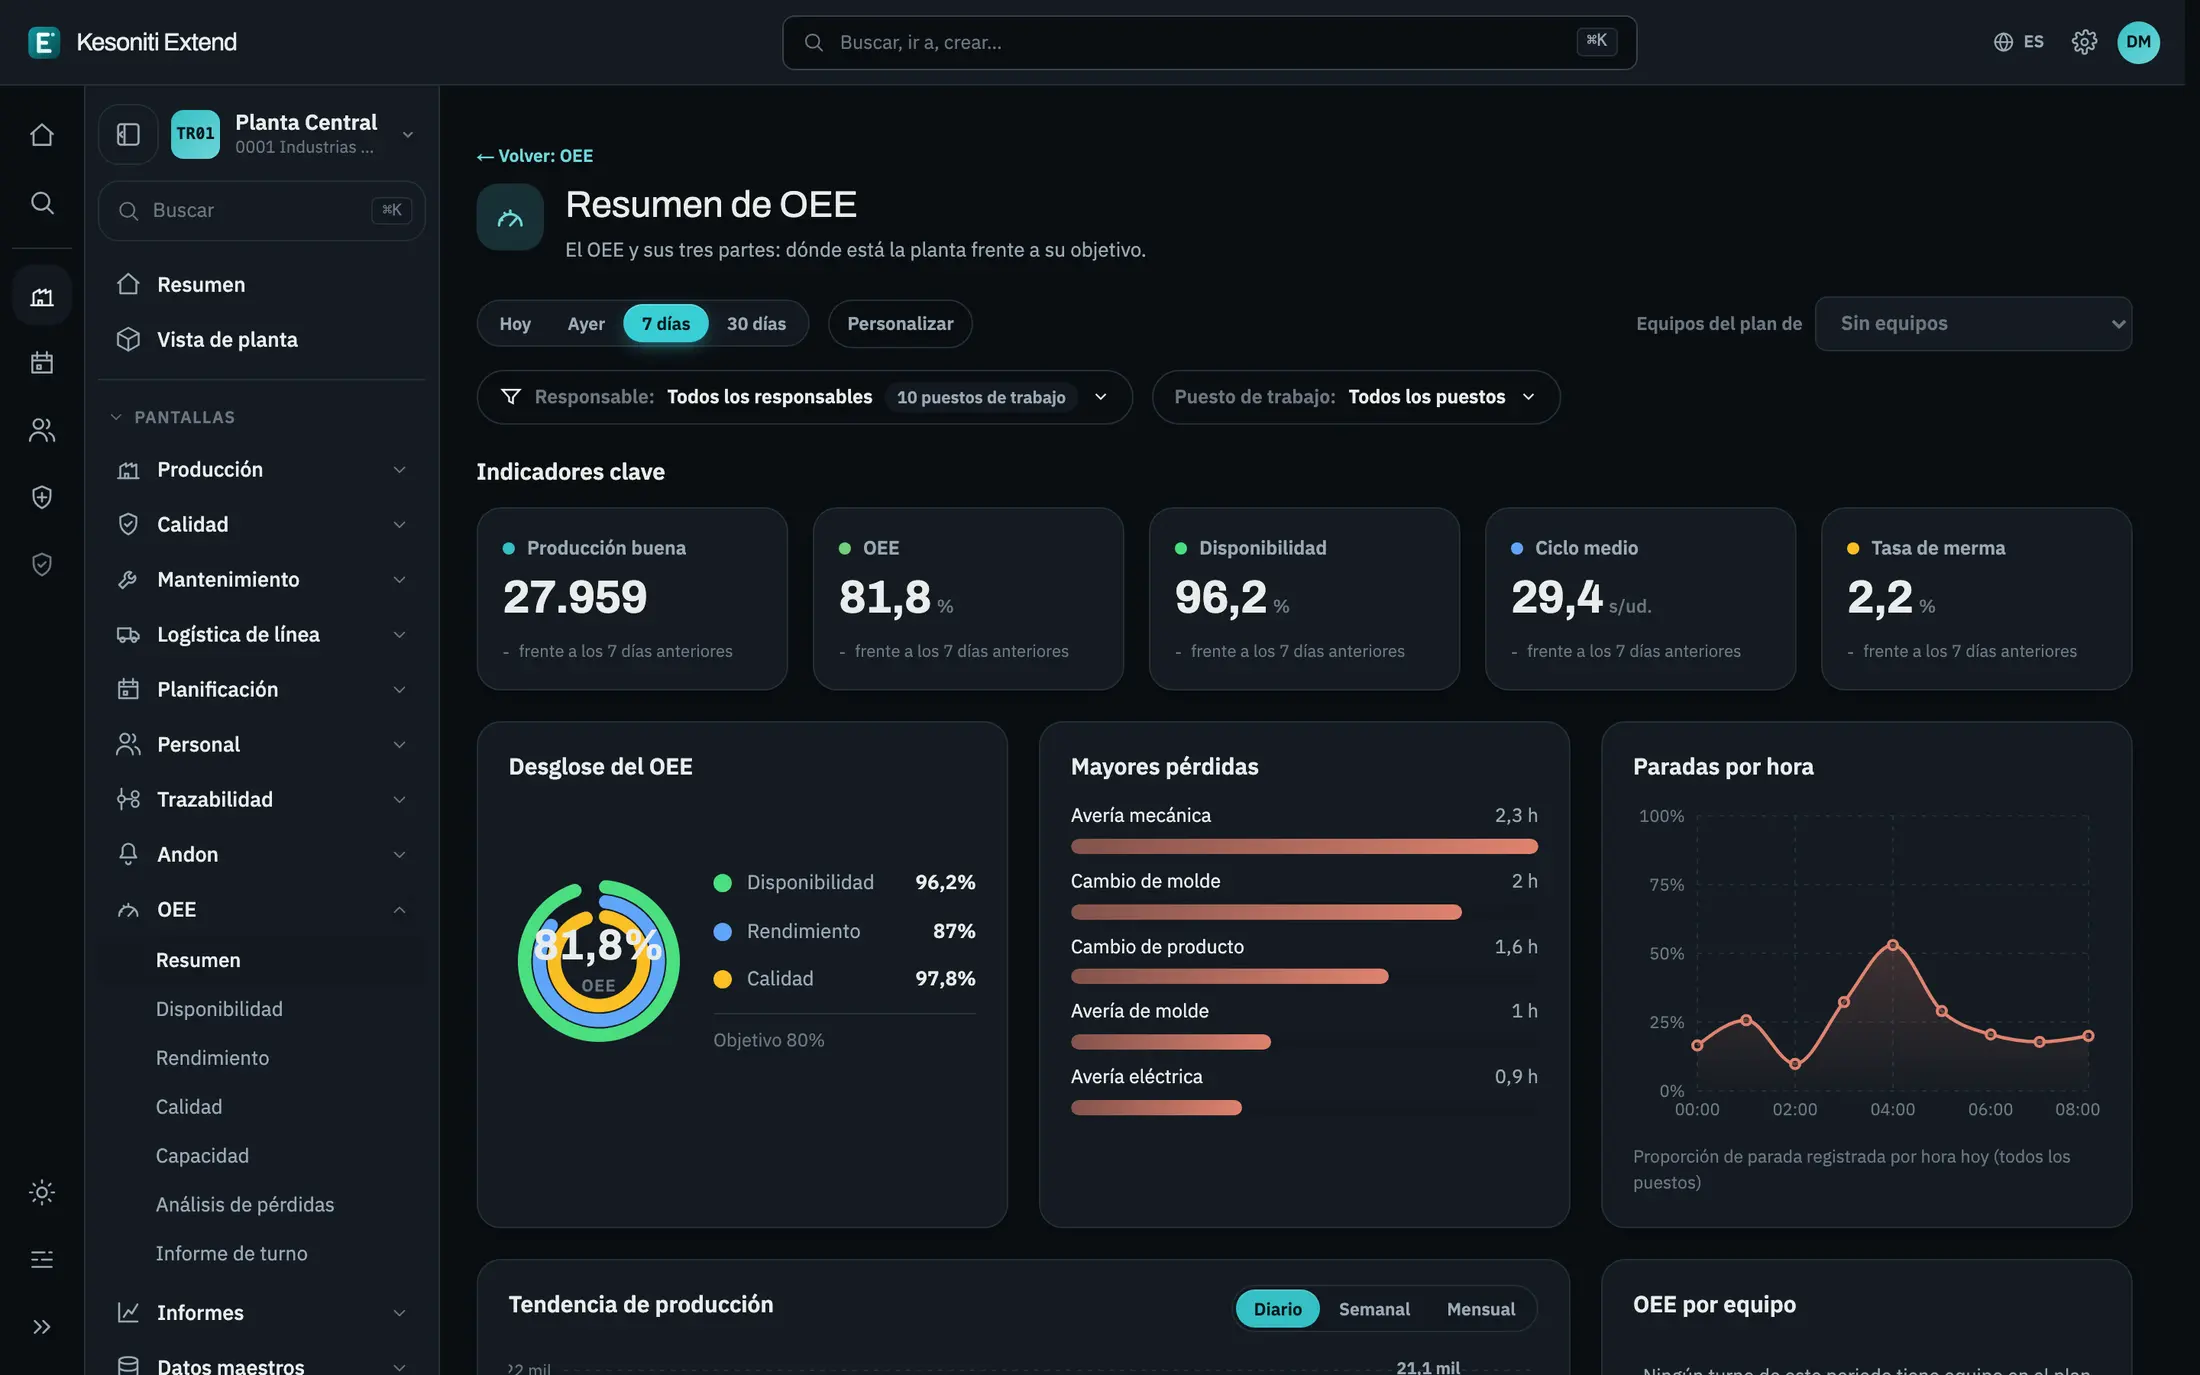This screenshot has width=2200, height=1375.
Task: Open the people icon in left rail
Action: (x=42, y=430)
